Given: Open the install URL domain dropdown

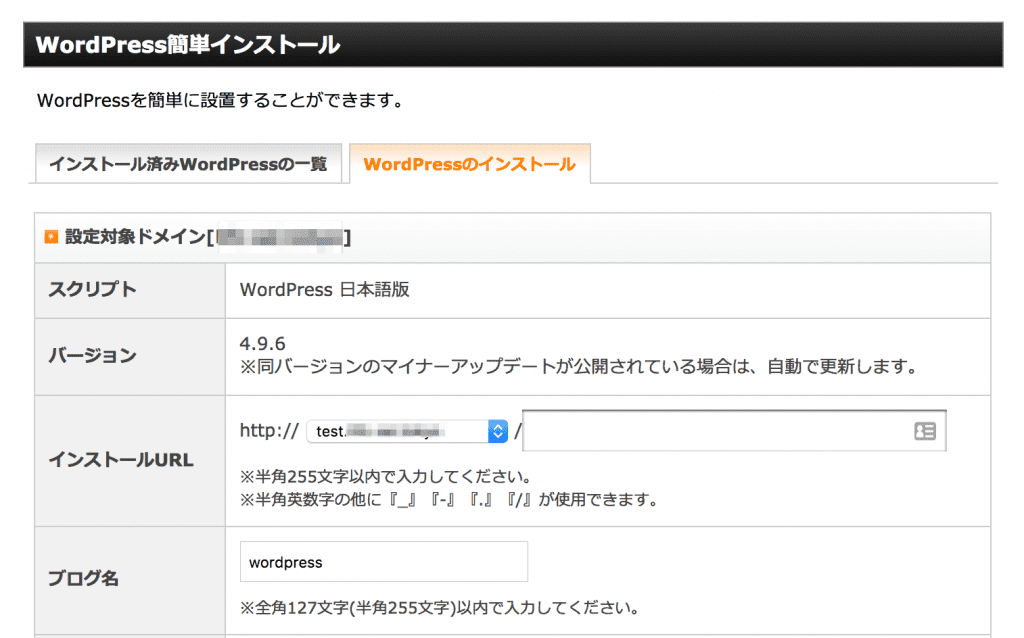Looking at the screenshot, I should point(407,431).
